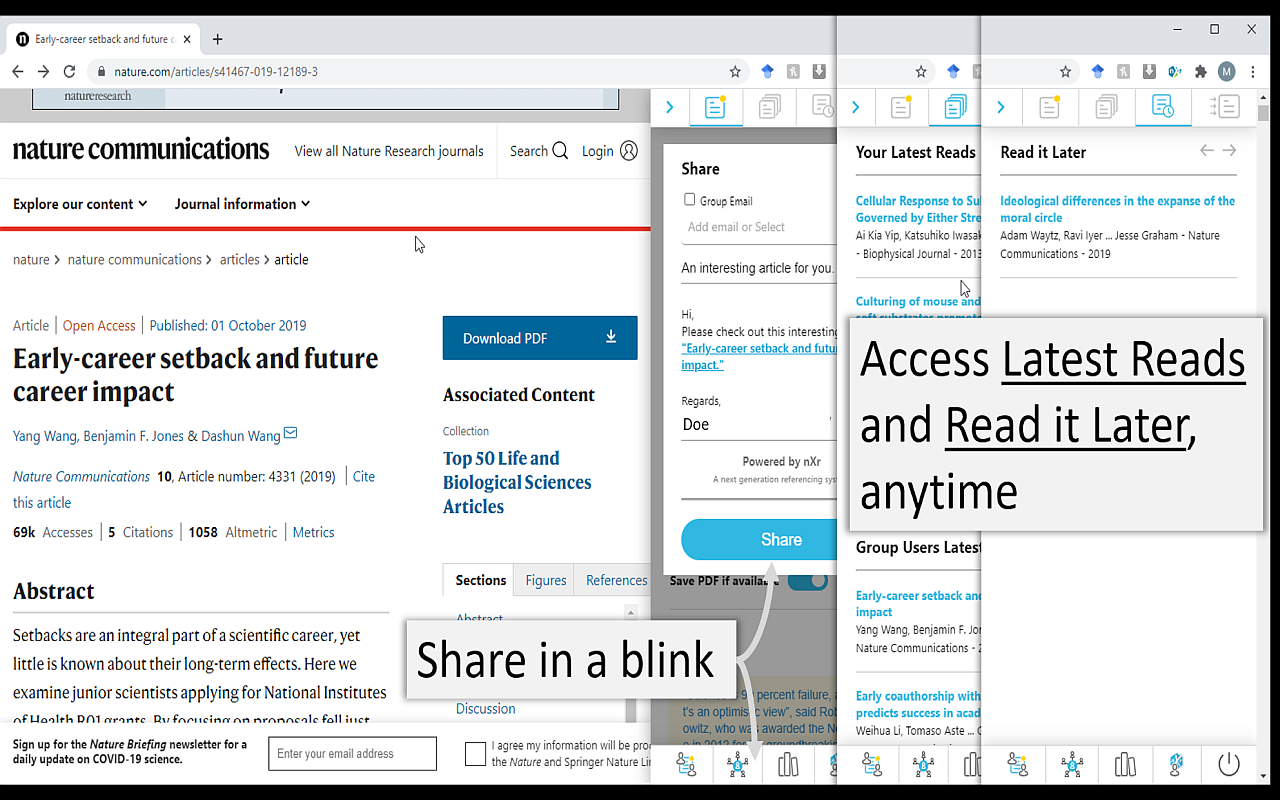The width and height of the screenshot is (1280, 800).
Task: Click the Add email or Select field
Action: (761, 227)
